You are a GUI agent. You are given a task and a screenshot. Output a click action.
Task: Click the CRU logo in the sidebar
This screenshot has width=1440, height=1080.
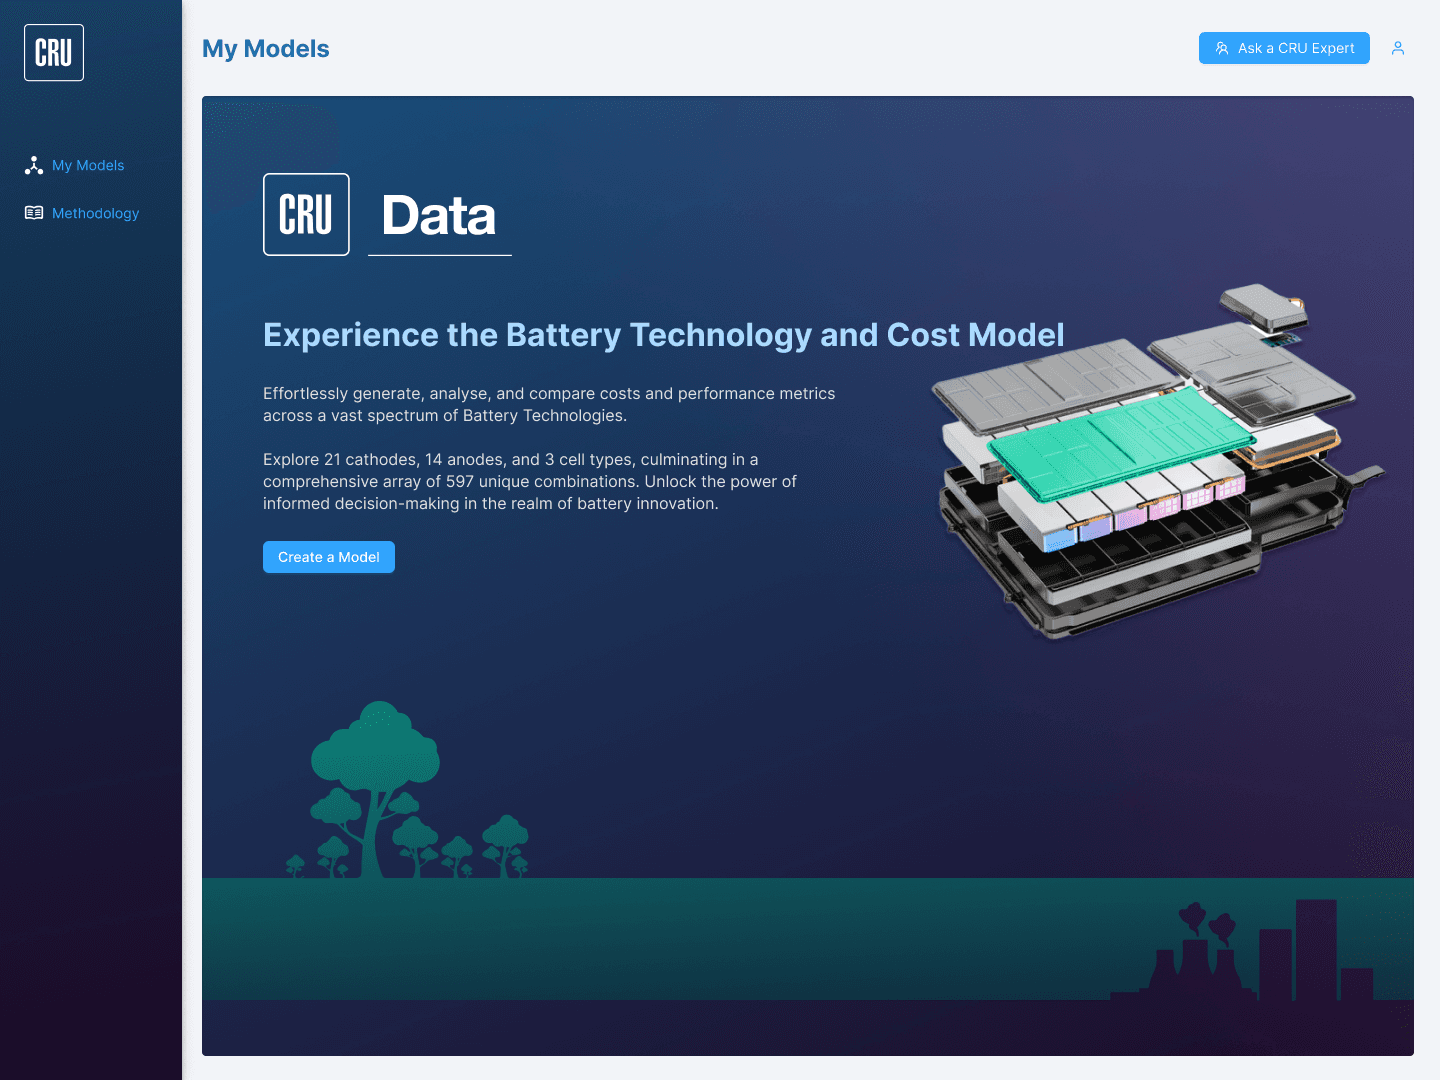(x=54, y=53)
